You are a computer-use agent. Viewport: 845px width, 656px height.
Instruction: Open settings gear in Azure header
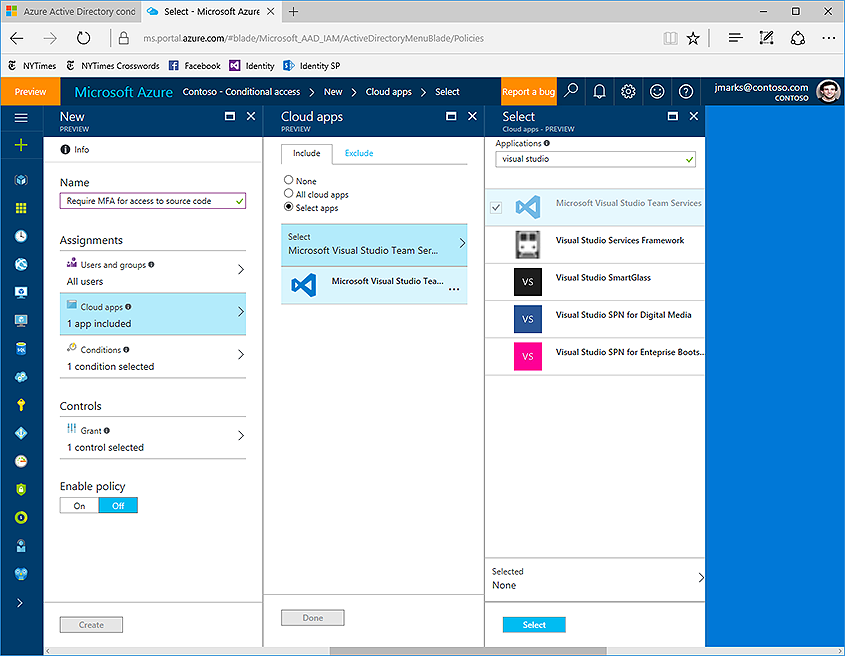point(628,92)
